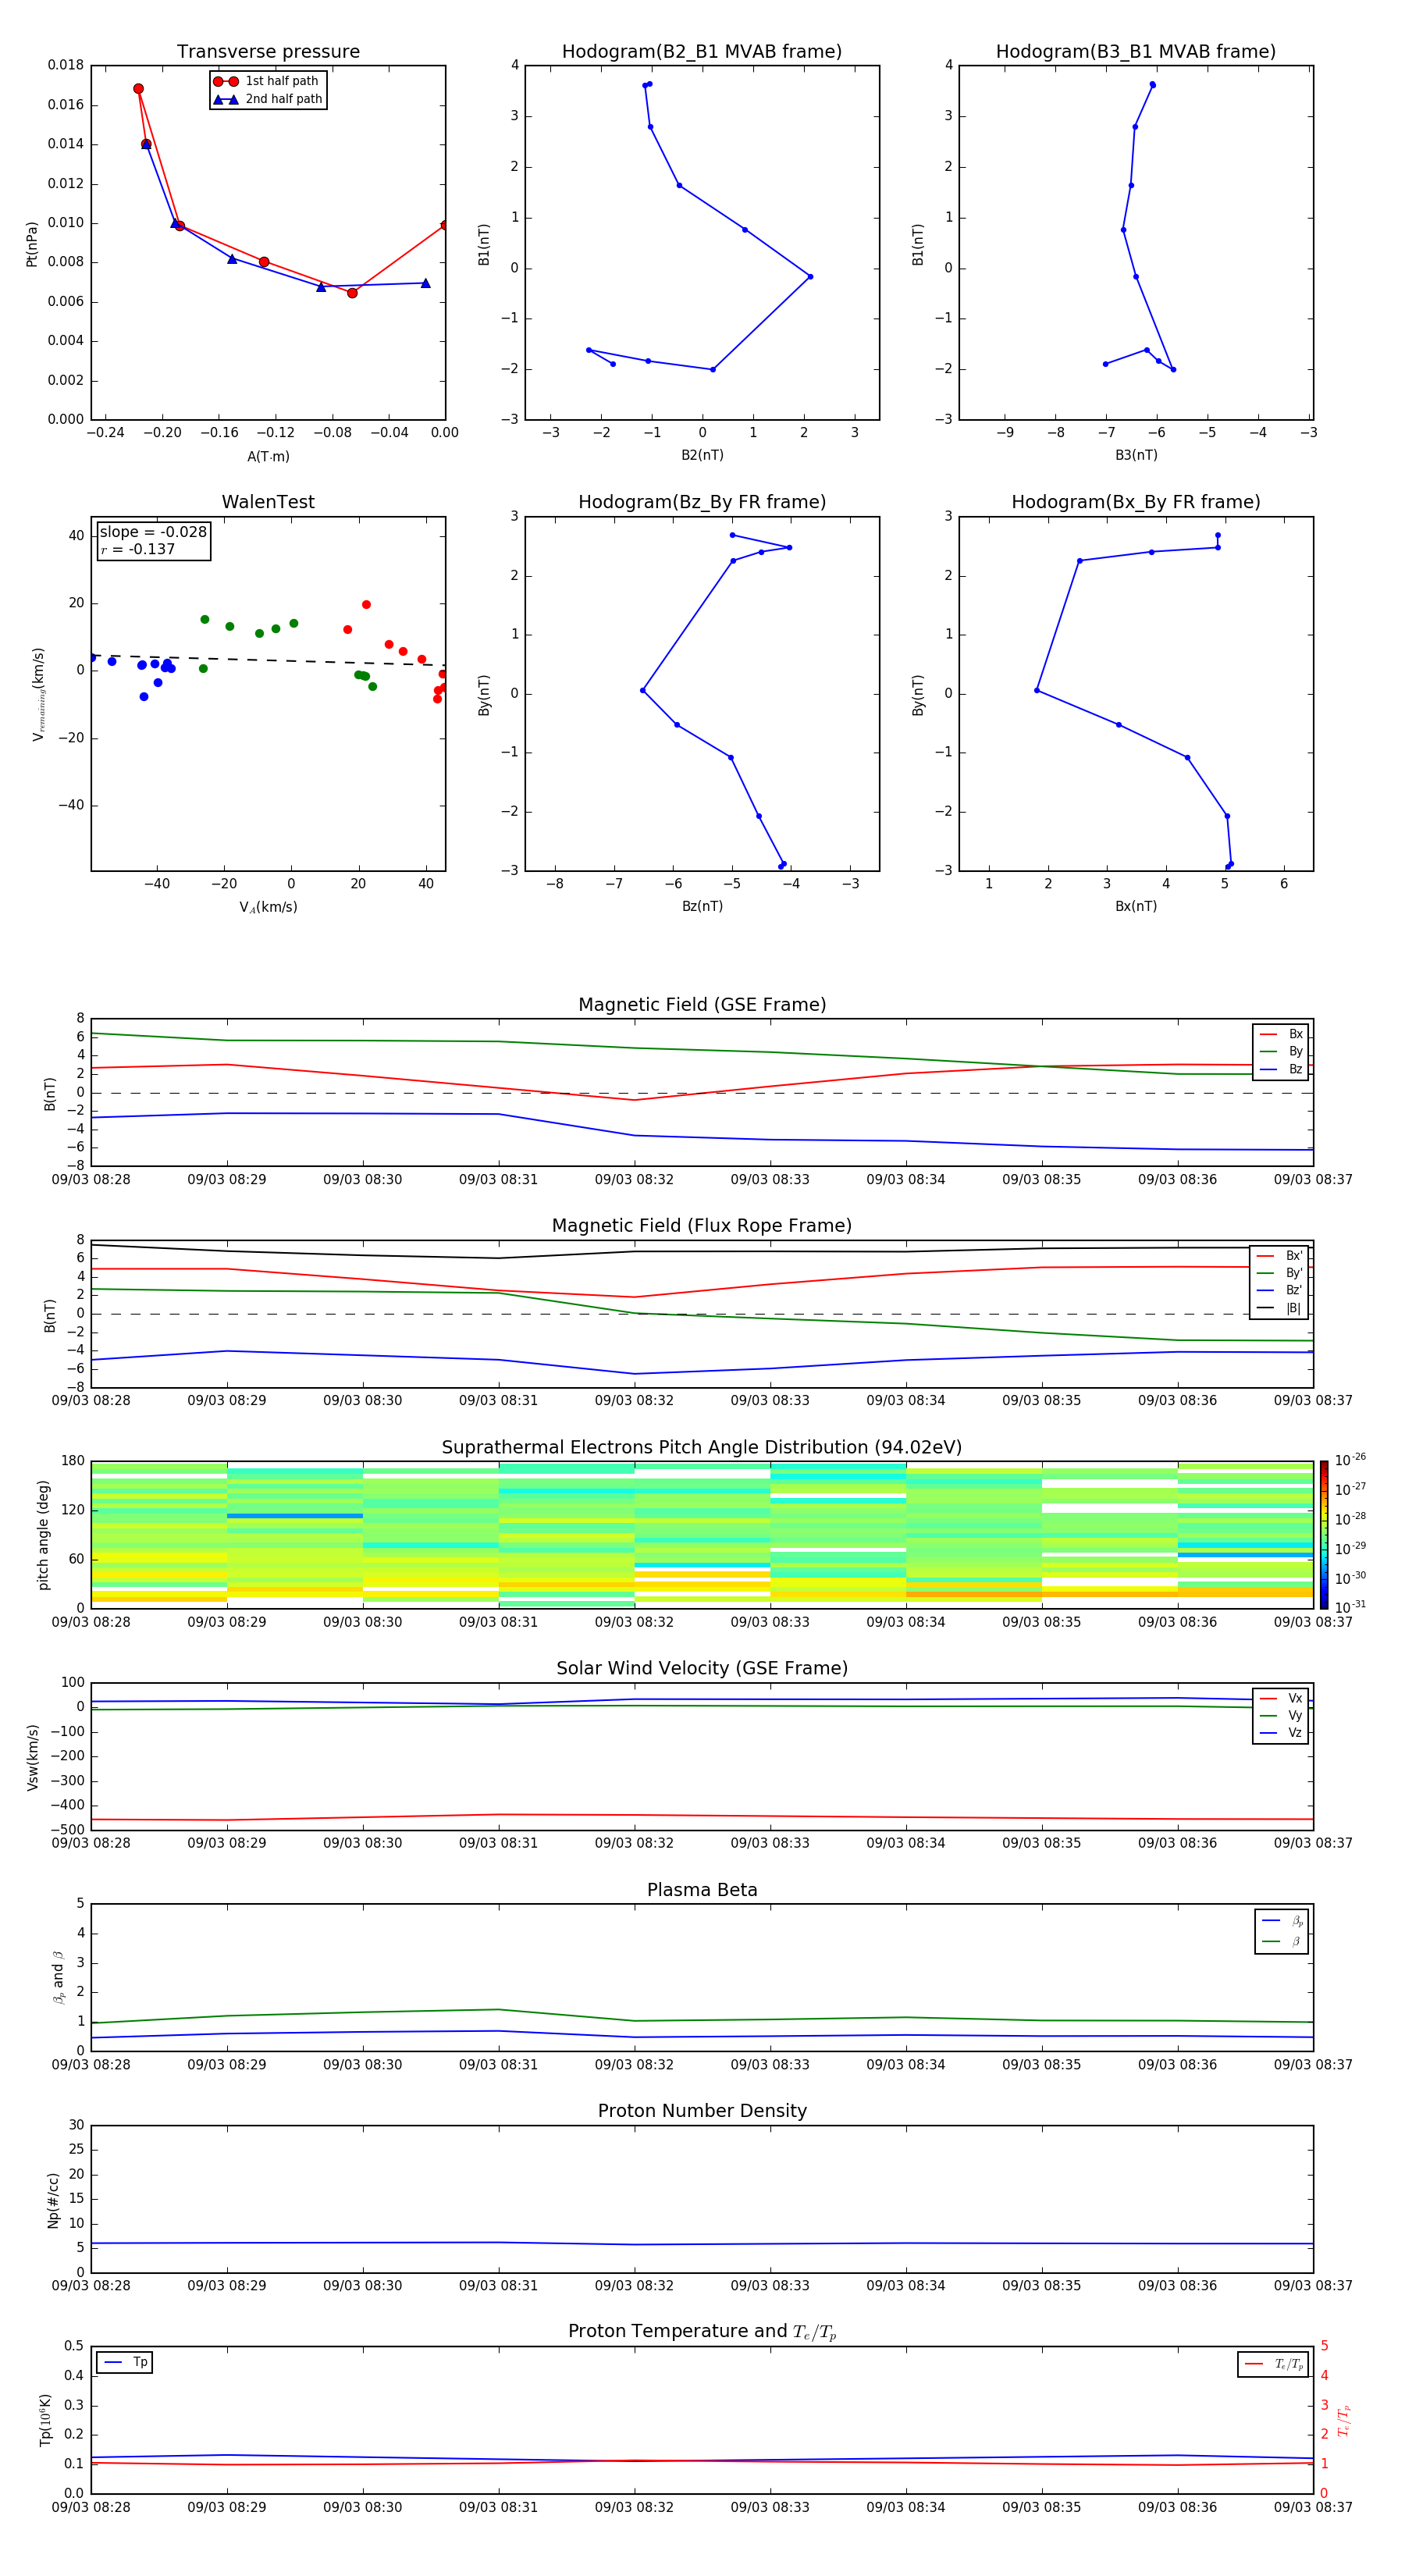Click the 'Proton Number Density' title

[x=702, y=2111]
